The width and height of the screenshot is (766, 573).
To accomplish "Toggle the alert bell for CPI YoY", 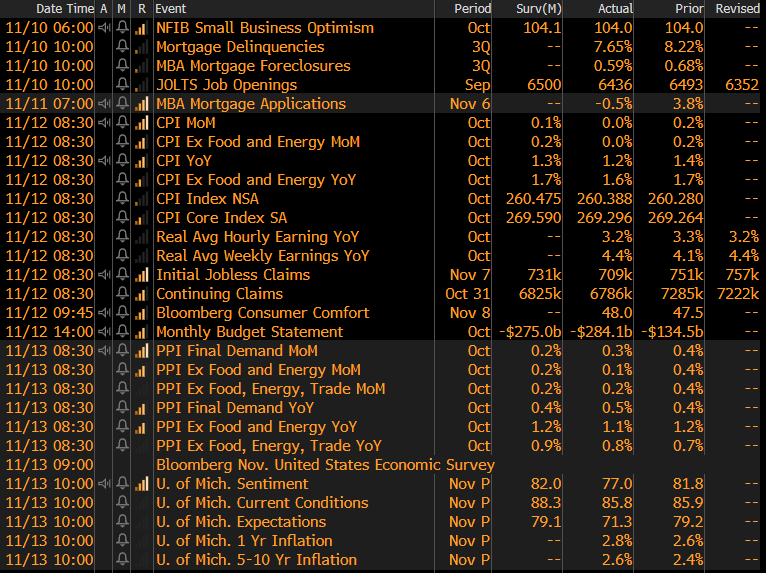I will (123, 161).
